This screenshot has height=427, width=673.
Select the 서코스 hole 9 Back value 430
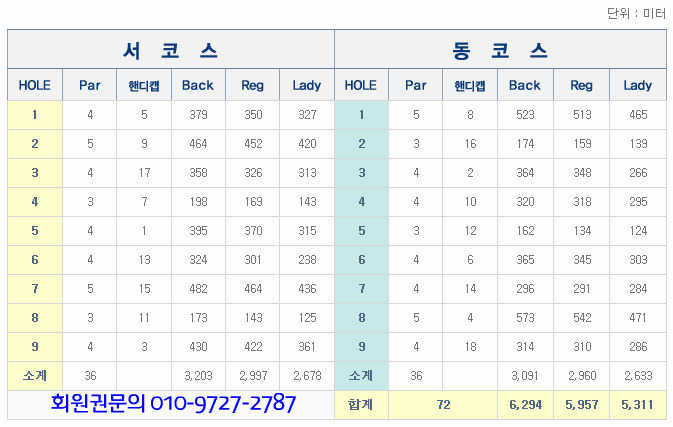click(x=198, y=347)
